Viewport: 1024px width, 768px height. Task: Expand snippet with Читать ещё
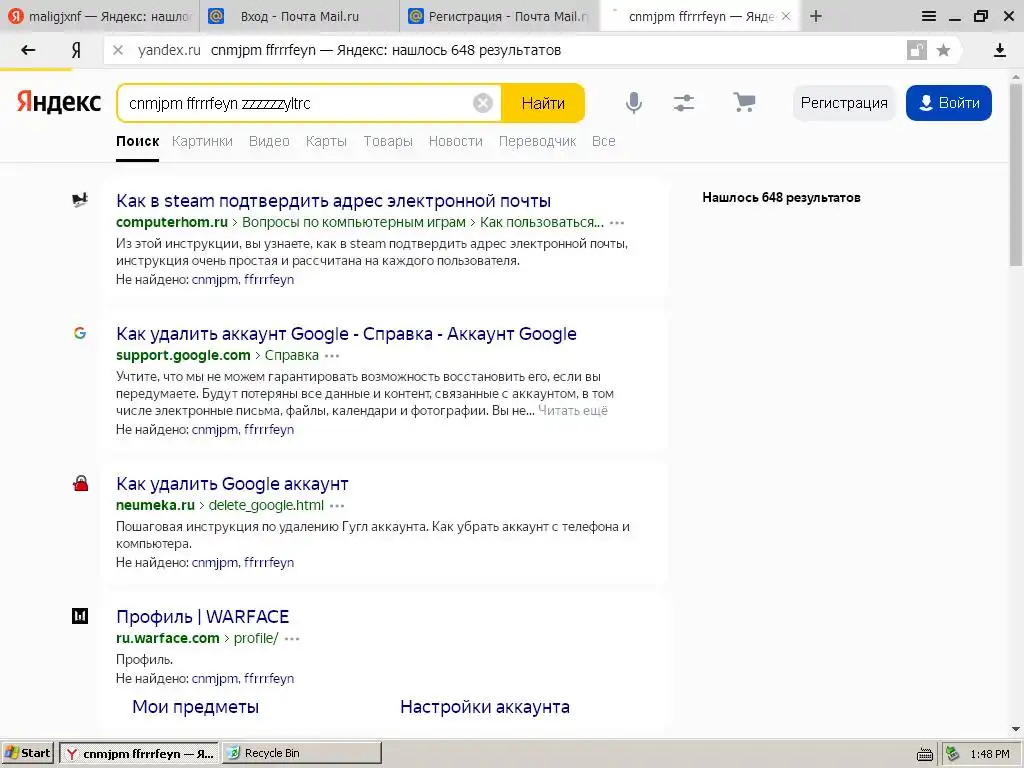[573, 411]
